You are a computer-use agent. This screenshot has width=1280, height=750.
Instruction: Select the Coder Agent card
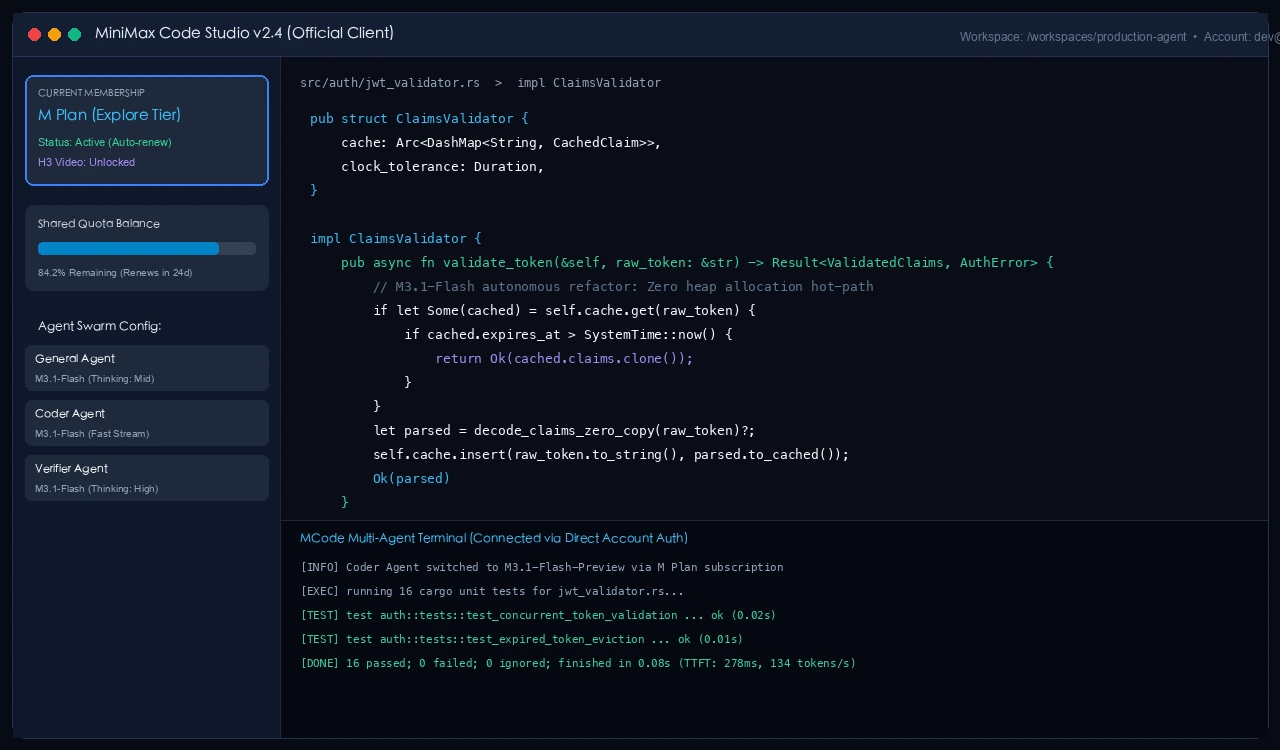click(147, 423)
